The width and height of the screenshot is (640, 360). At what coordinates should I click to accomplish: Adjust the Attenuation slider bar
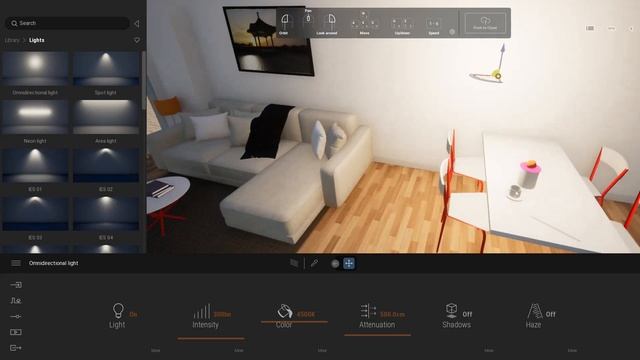(378, 335)
